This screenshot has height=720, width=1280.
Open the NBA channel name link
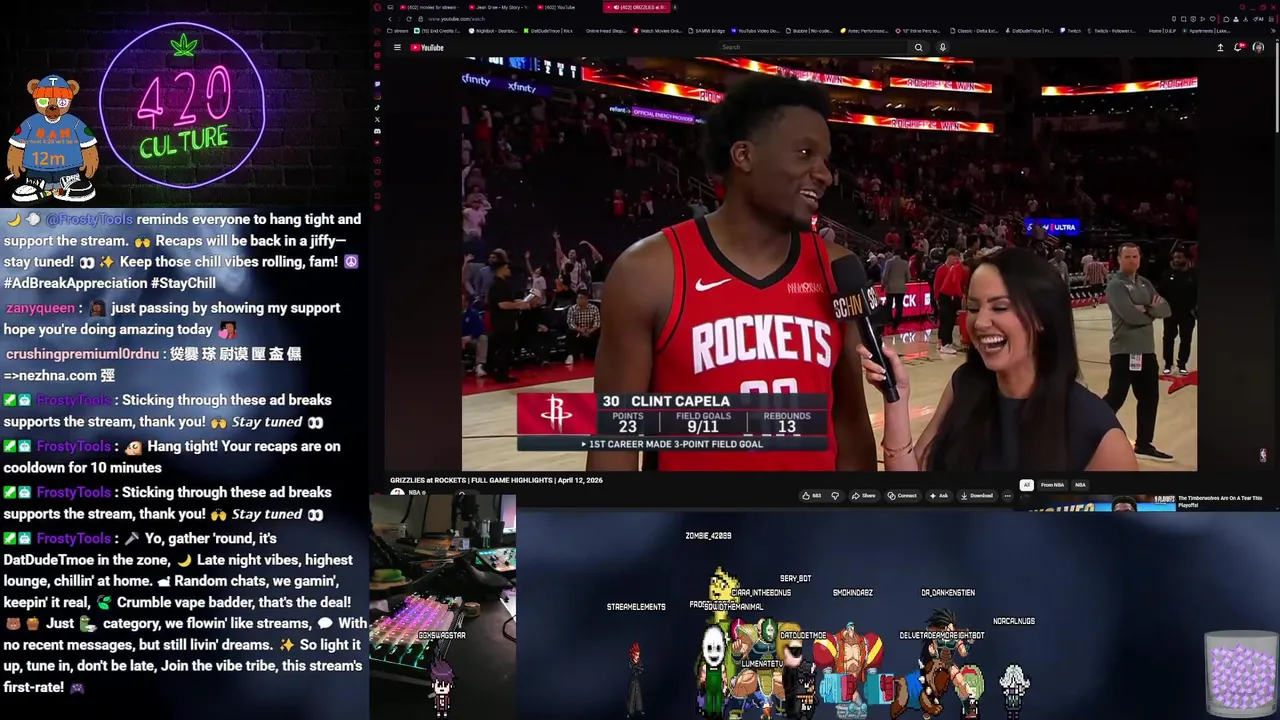pyautogui.click(x=414, y=492)
